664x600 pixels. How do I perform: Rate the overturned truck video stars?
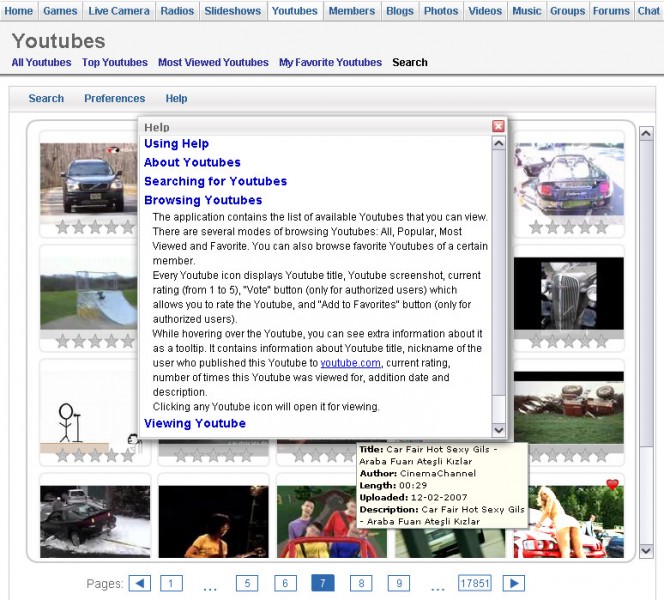(569, 456)
